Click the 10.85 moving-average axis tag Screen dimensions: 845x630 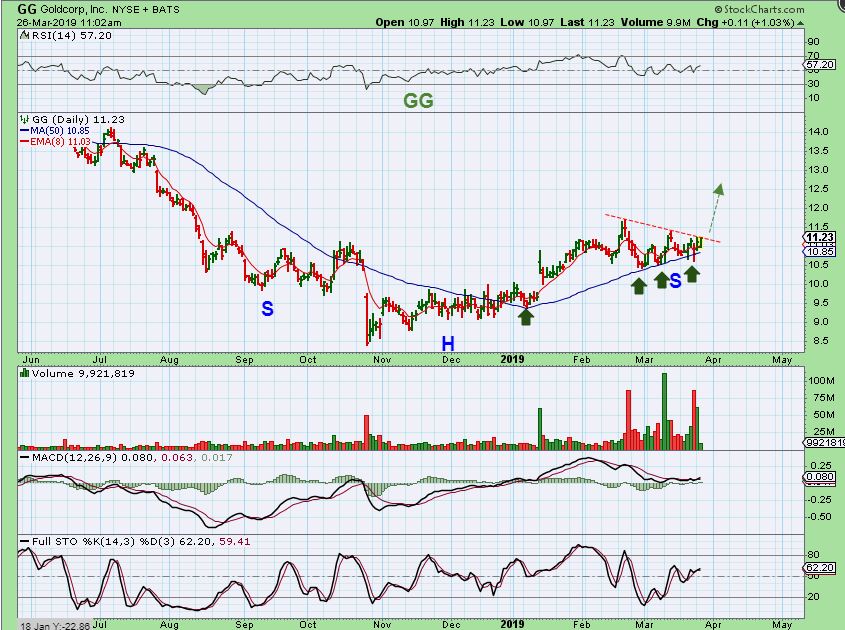820,252
